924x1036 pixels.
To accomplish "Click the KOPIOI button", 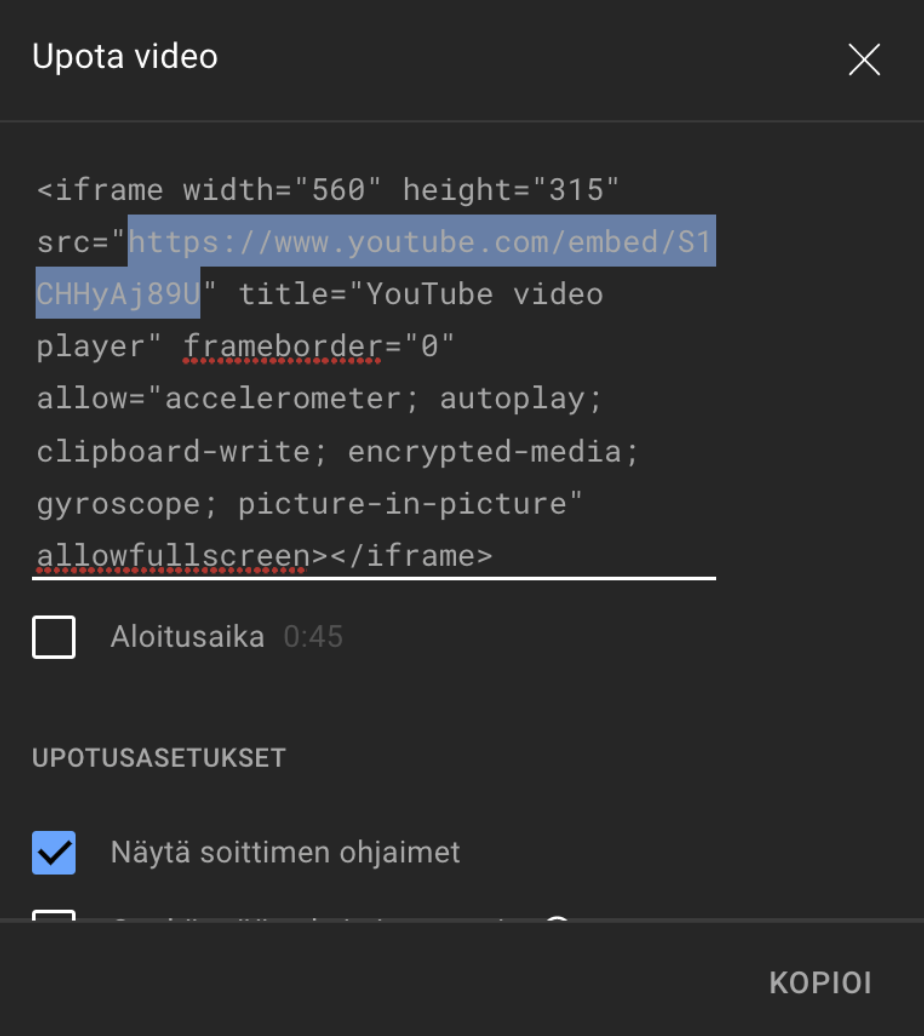I will click(820, 982).
